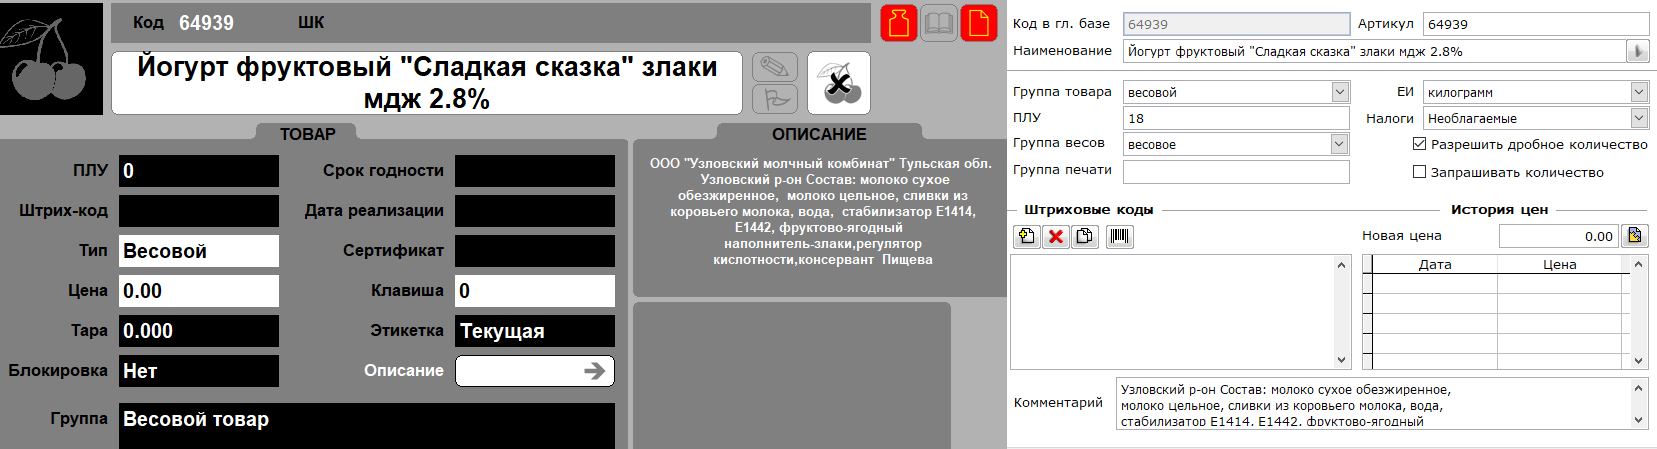1657x449 pixels.
Task: Click the Артикул field 64939
Action: [1536, 24]
